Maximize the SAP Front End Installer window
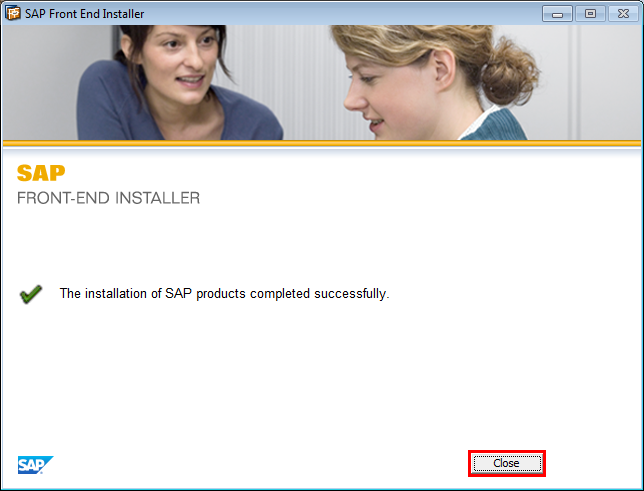Screen dimensions: 644x491 tap(590, 13)
